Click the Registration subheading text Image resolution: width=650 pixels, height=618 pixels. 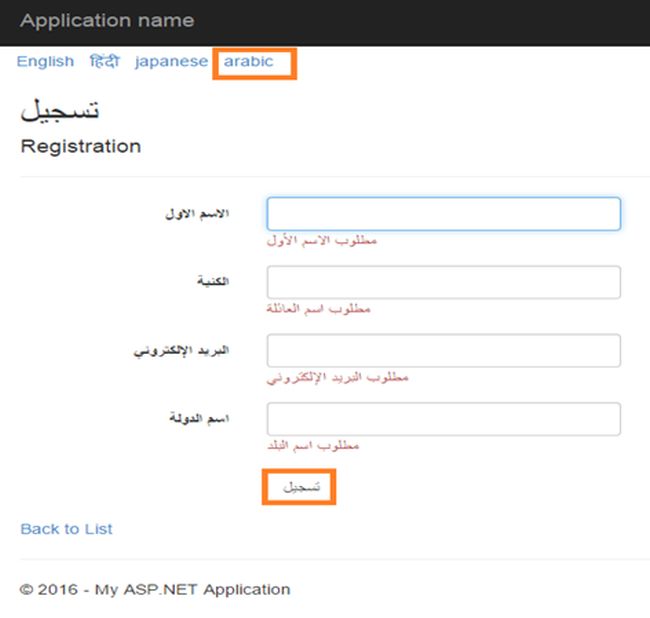(x=81, y=147)
